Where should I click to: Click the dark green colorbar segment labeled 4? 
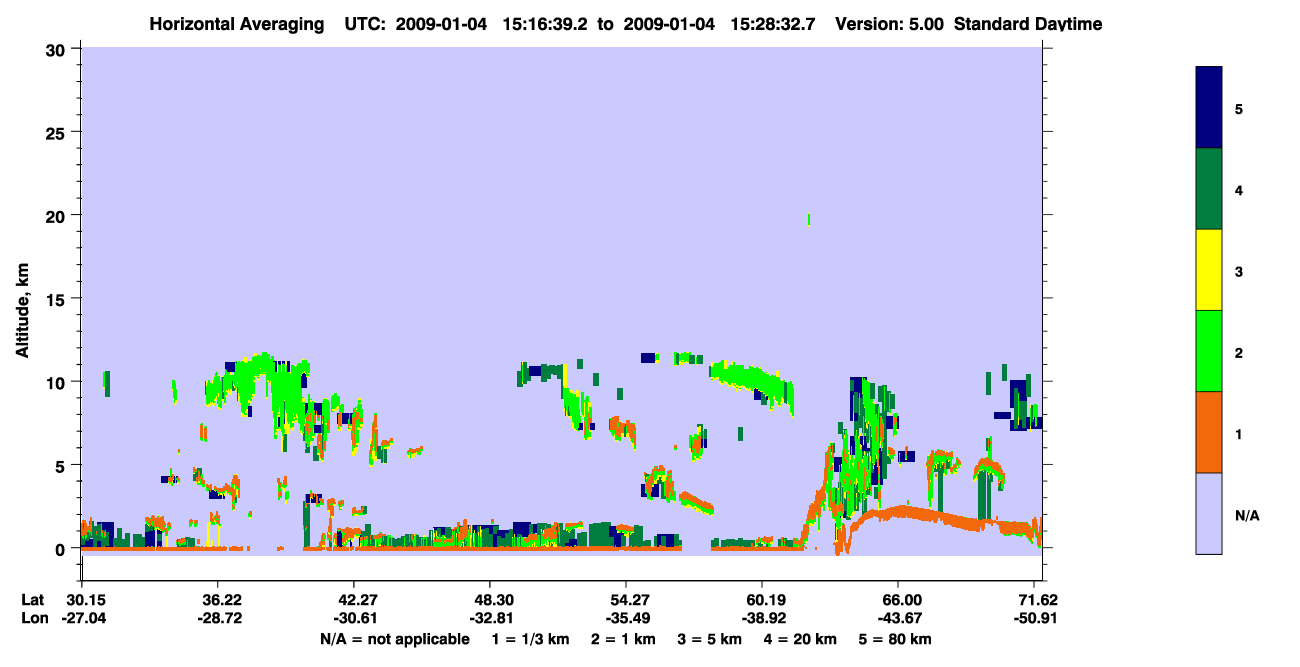pos(1209,189)
